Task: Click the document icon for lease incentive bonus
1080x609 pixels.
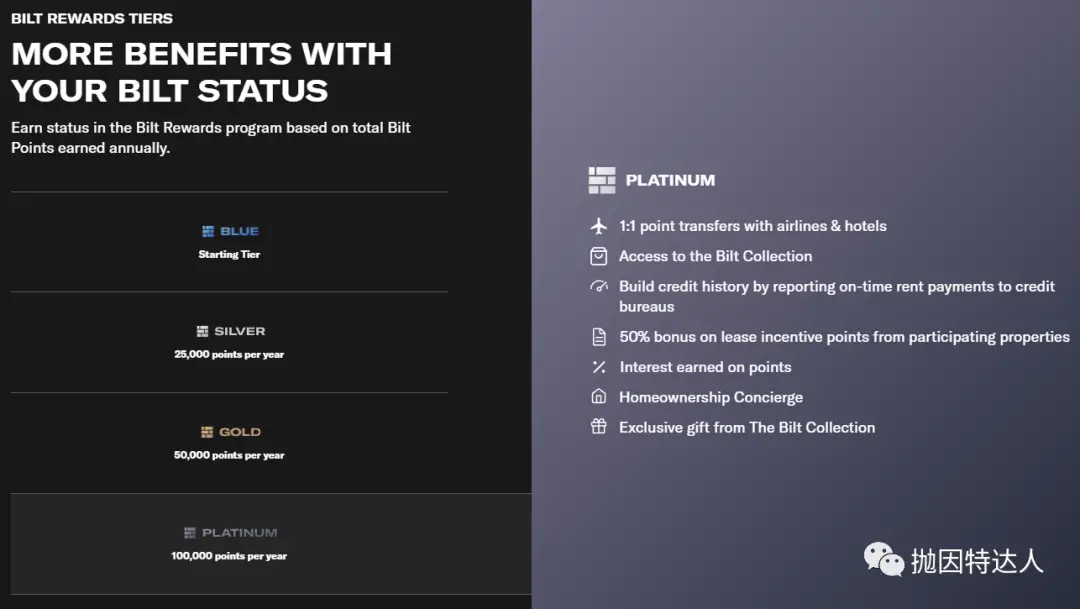Action: tap(599, 337)
